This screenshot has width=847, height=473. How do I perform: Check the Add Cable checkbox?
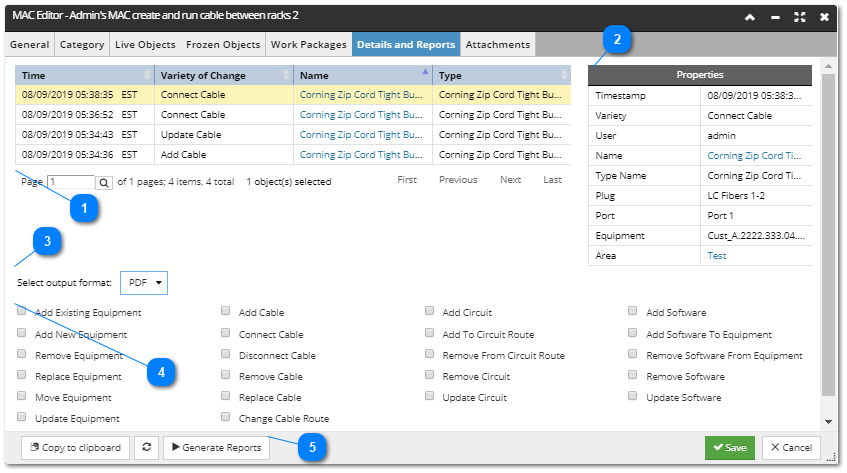(x=226, y=311)
